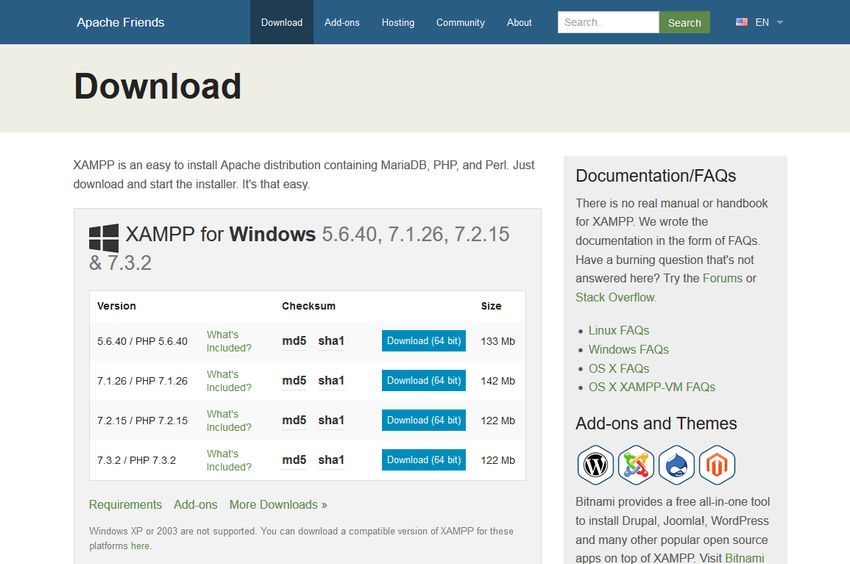Viewport: 850px width, 564px height.
Task: Click the '5.6.40 / PHP 5.6.40' version cell
Action: coord(143,341)
